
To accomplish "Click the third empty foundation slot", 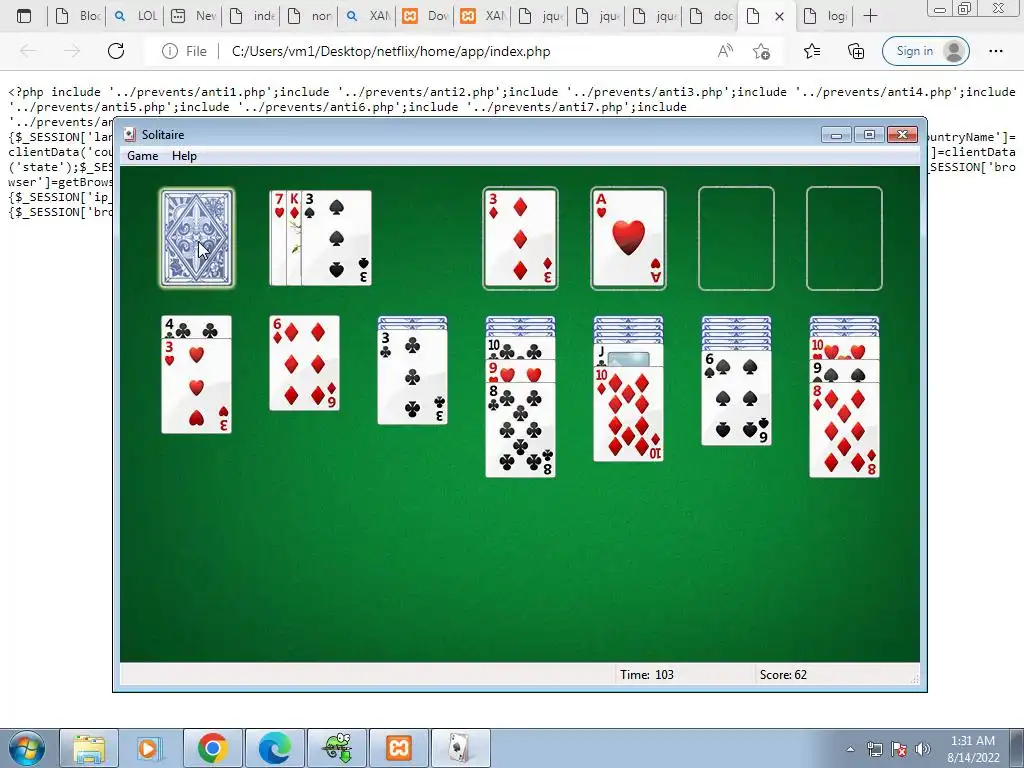I will 736,238.
